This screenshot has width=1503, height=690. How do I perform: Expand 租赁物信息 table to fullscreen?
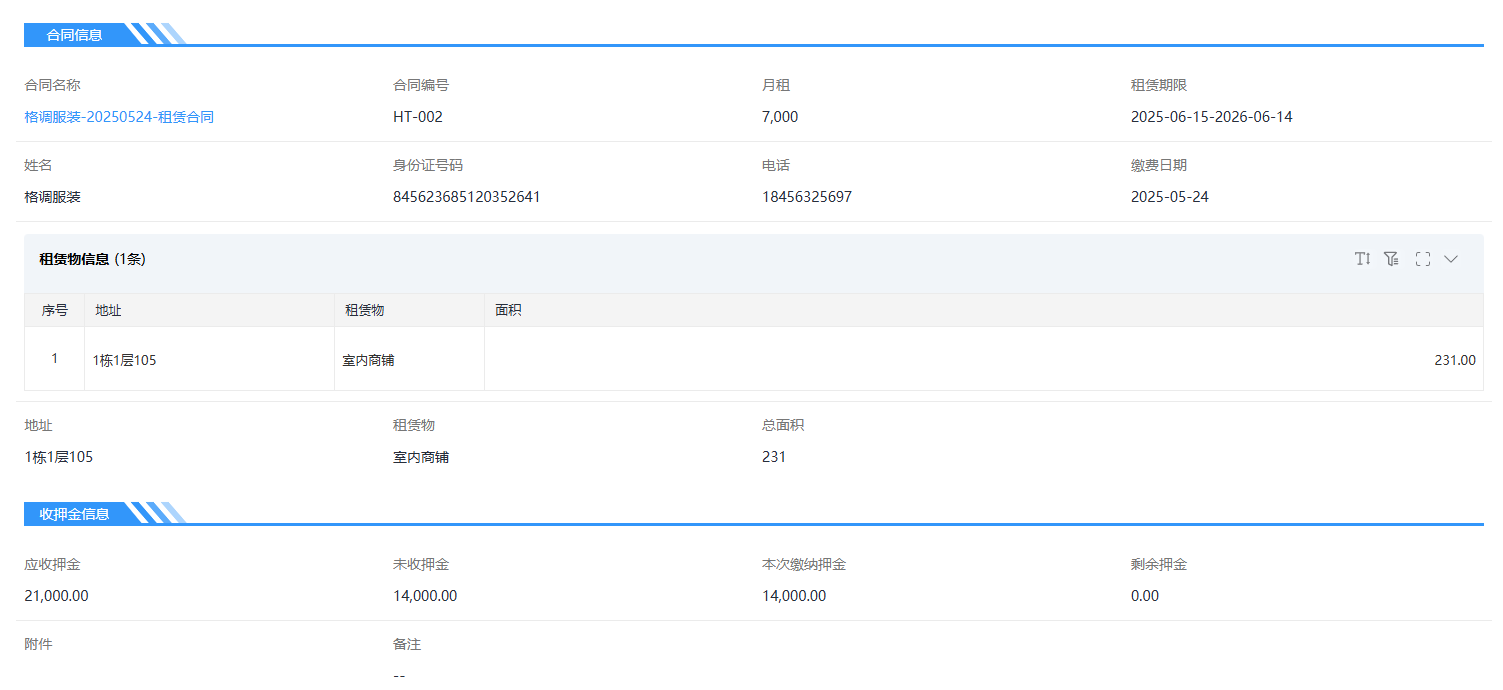point(1422,259)
